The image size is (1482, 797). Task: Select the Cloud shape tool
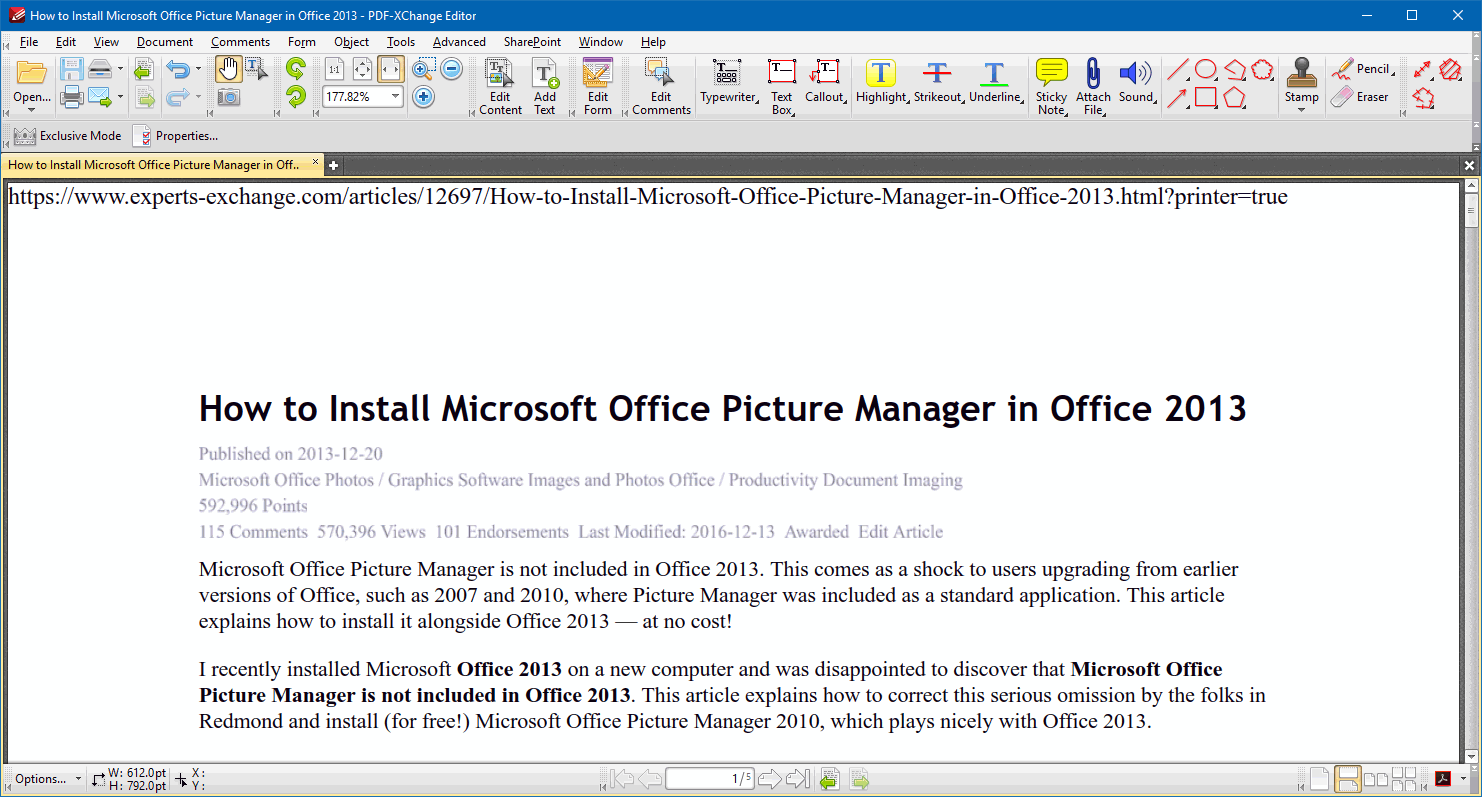pos(1263,69)
